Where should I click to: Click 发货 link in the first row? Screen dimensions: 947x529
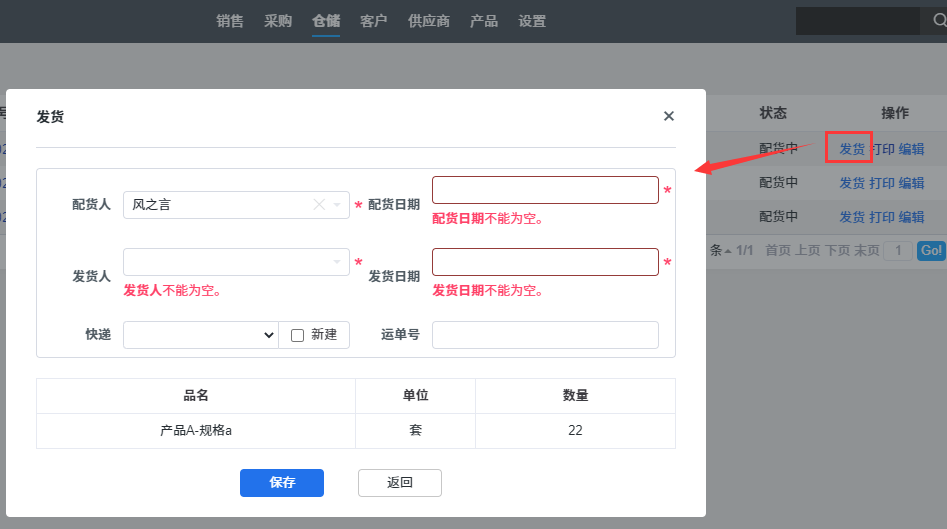(x=852, y=149)
